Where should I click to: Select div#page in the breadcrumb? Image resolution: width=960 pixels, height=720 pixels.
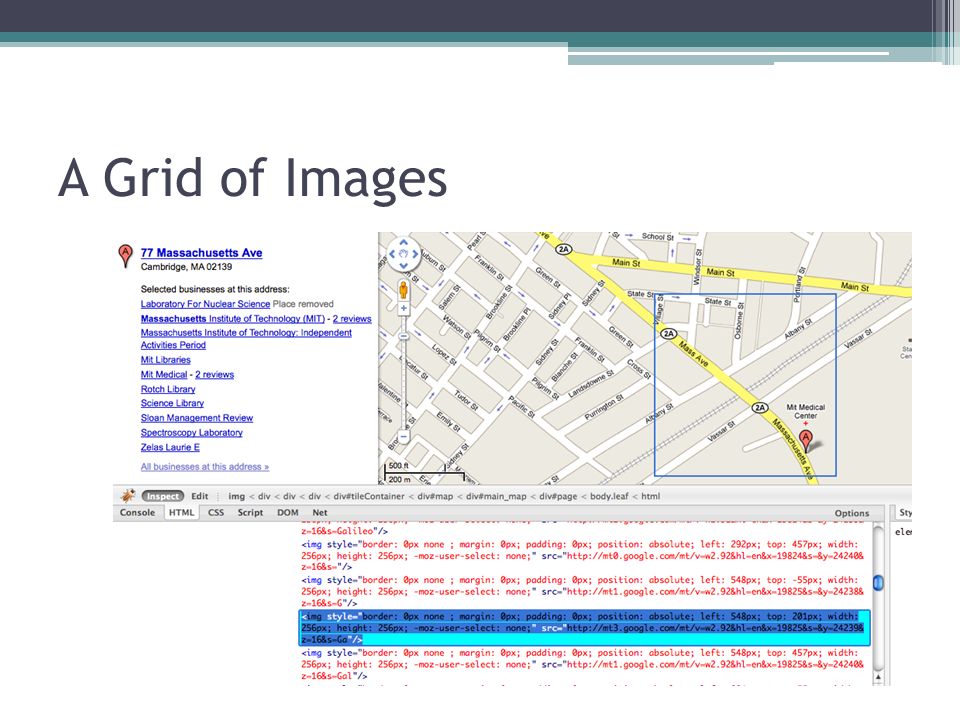[558, 496]
